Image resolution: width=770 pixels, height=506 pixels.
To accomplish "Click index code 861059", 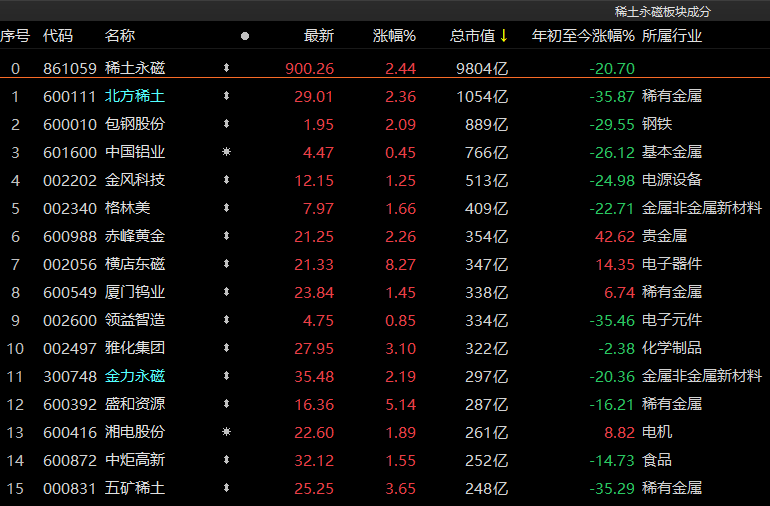I will (x=70, y=69).
